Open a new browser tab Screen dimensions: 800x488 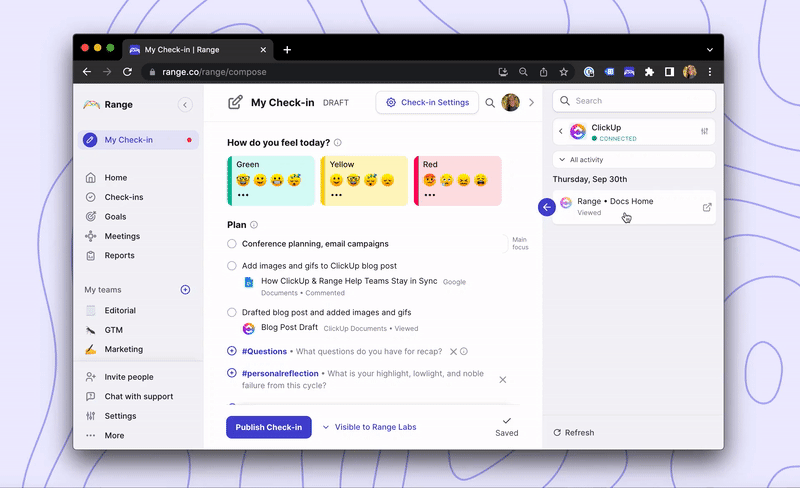[287, 50]
